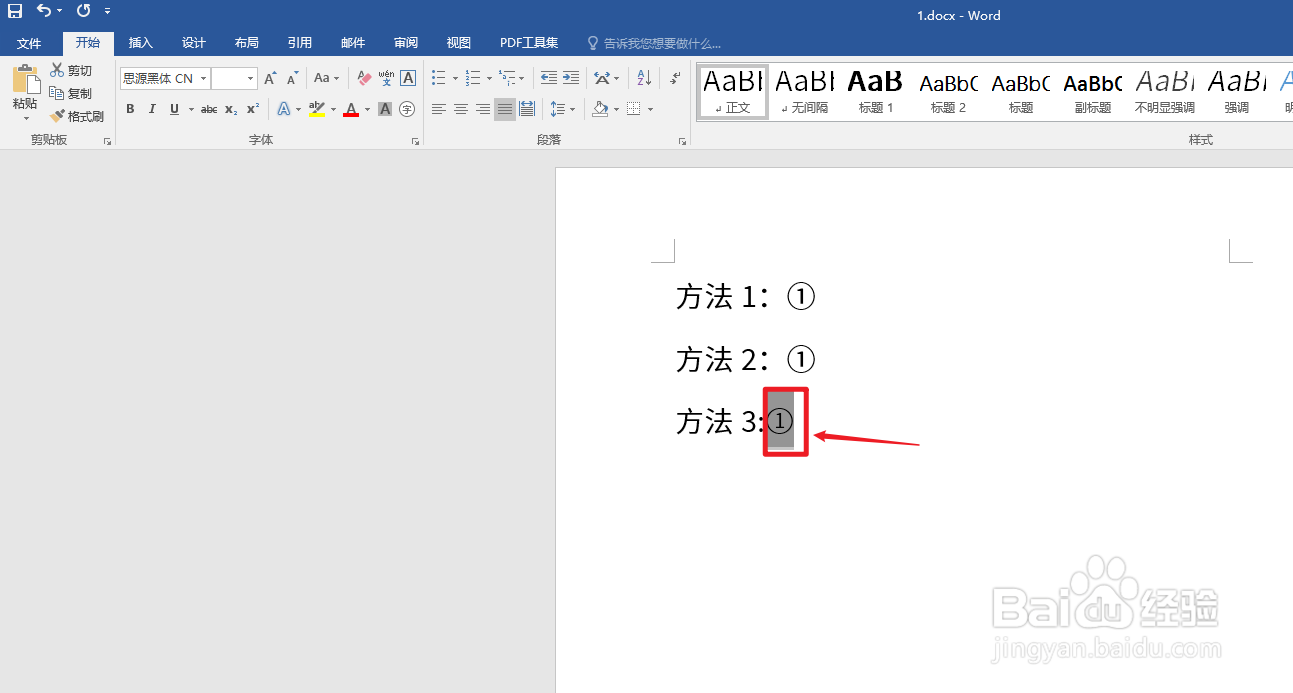Viewport: 1293px width, 693px height.
Task: Click the Sort A-Z icon
Action: coord(644,78)
